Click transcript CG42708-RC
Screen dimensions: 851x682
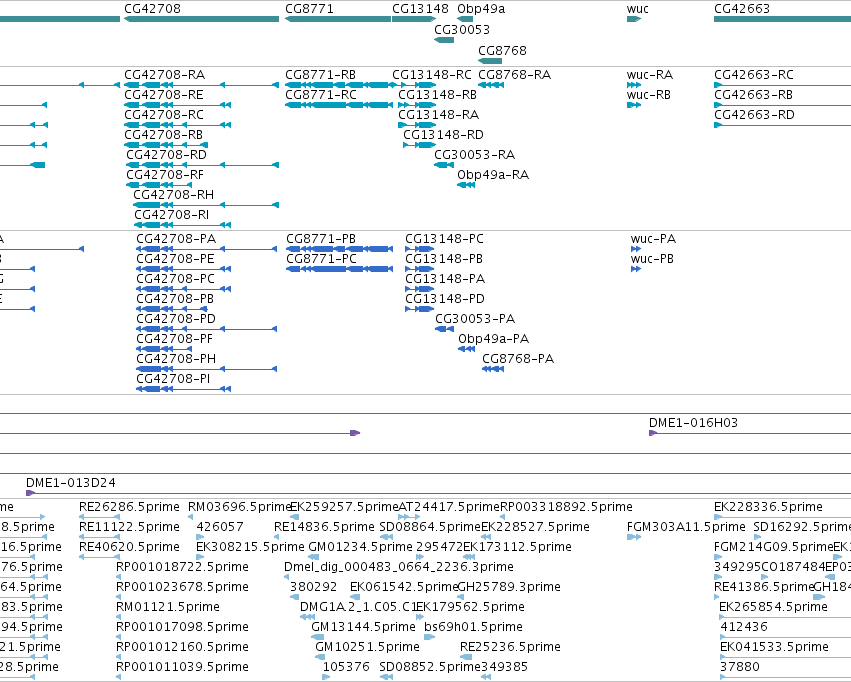point(177,125)
